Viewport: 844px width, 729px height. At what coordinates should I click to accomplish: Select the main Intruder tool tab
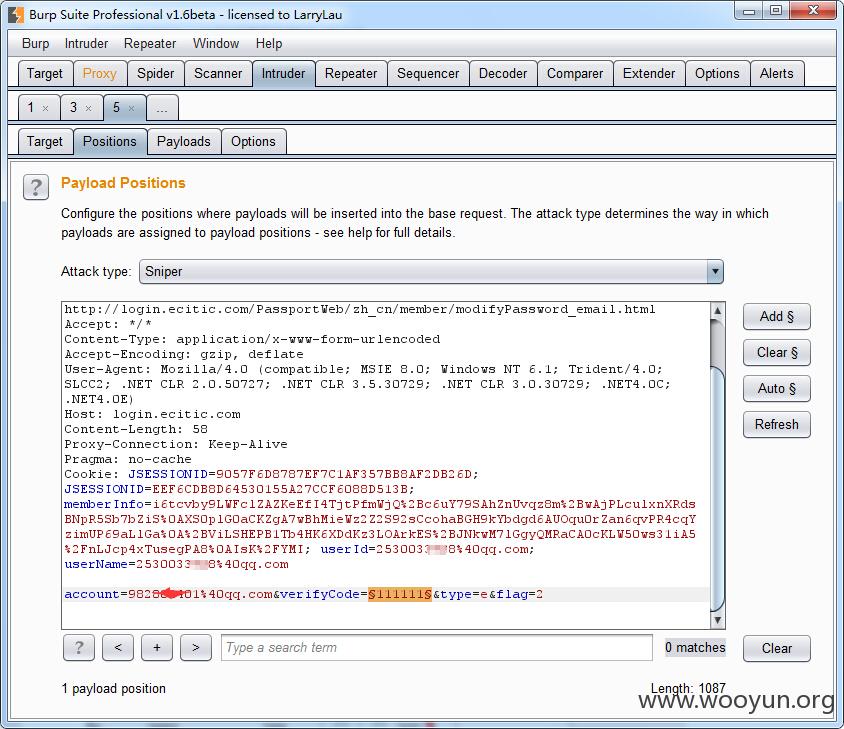point(284,73)
